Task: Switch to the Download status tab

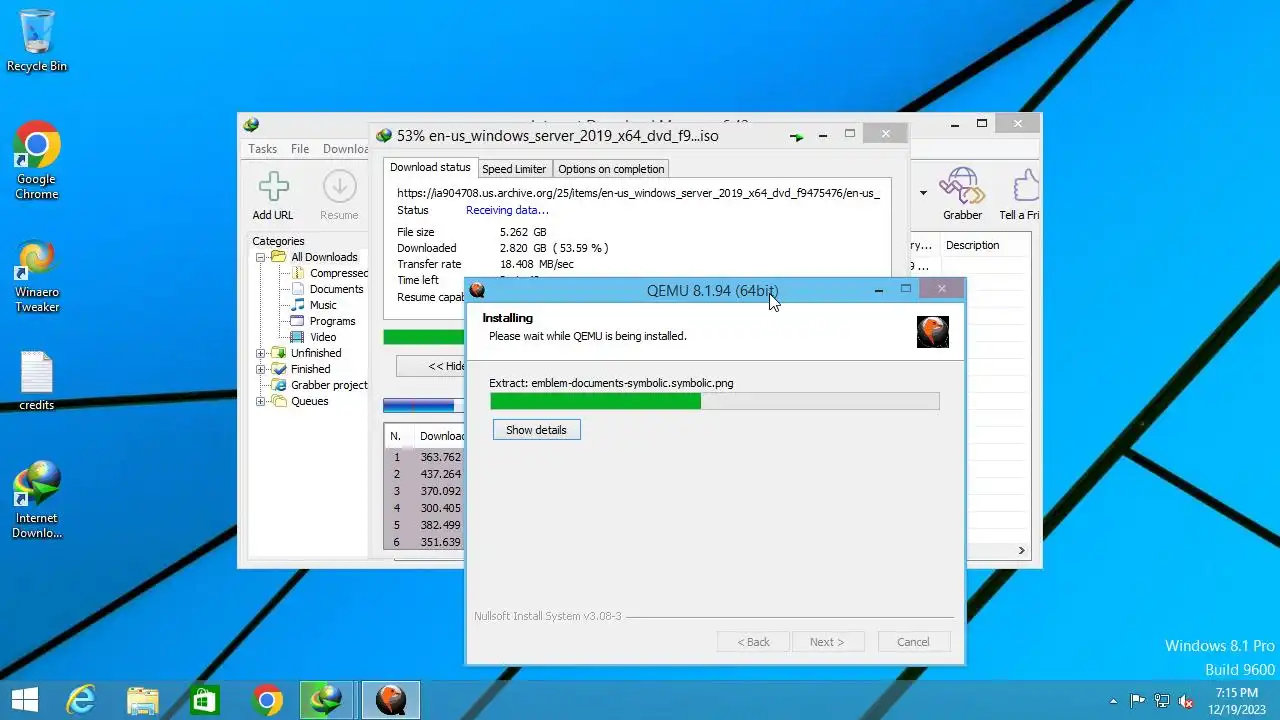Action: pos(430,167)
